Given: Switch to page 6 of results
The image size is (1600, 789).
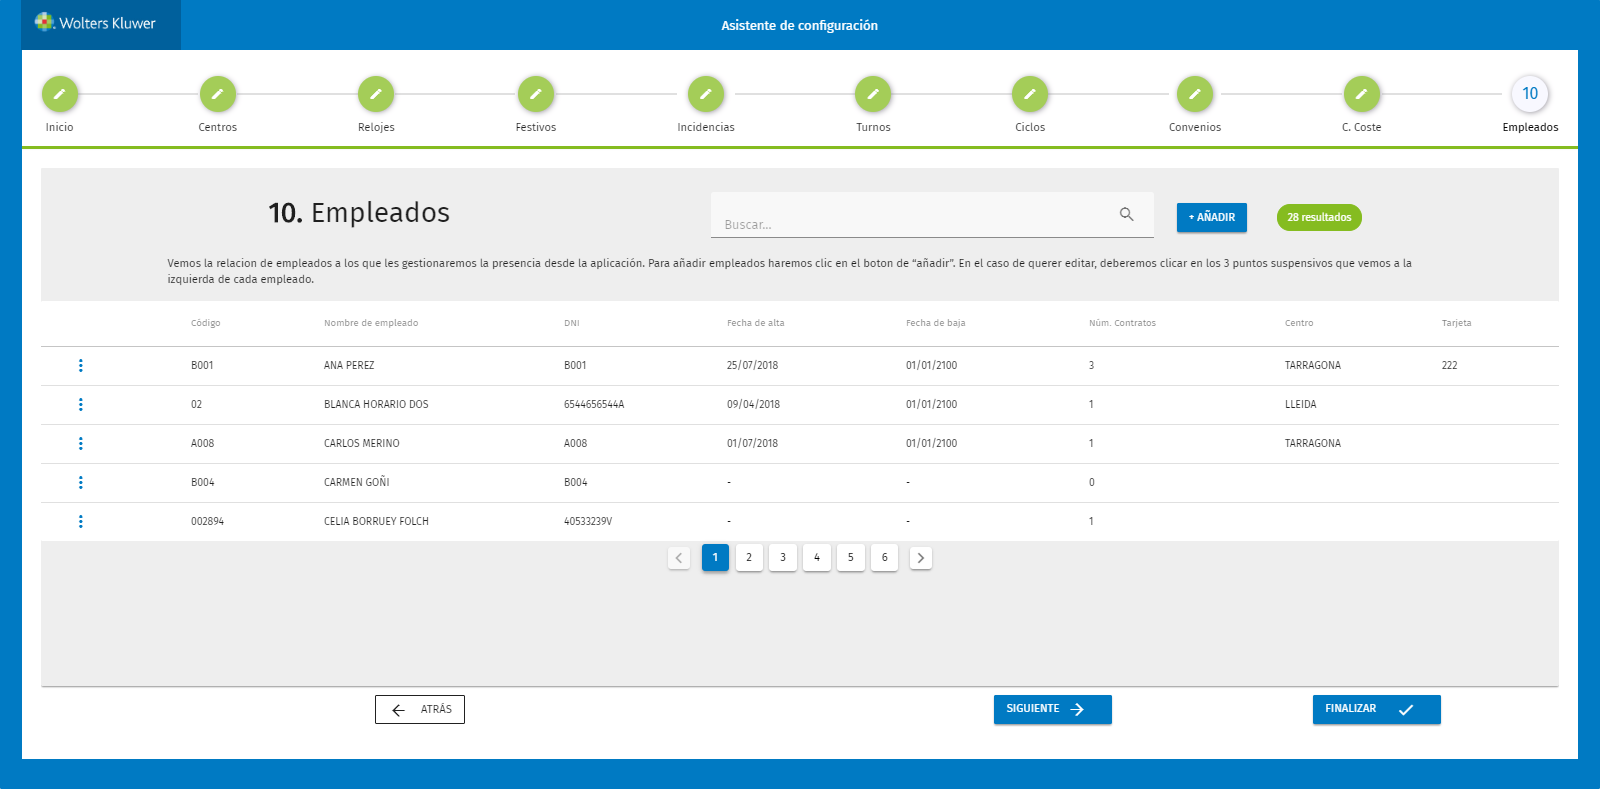Looking at the screenshot, I should tap(885, 558).
